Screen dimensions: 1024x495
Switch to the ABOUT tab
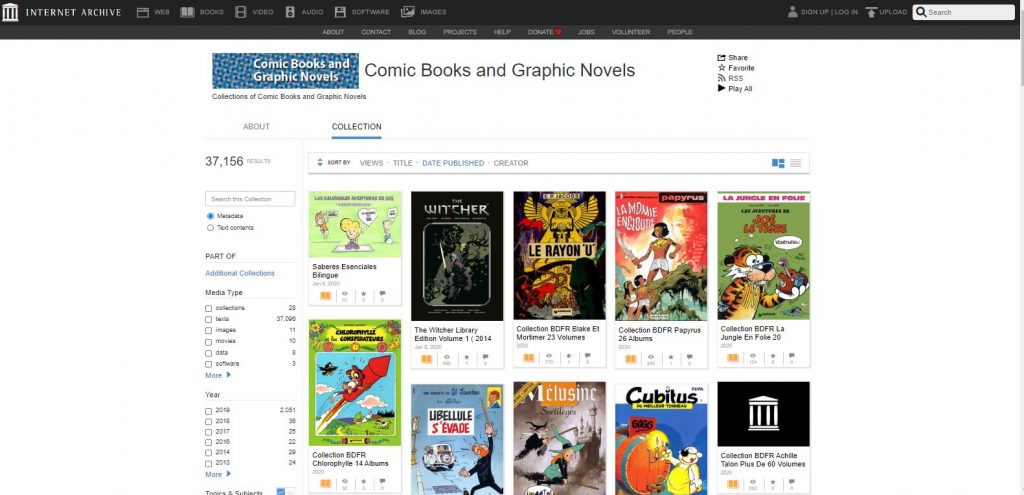pos(256,127)
